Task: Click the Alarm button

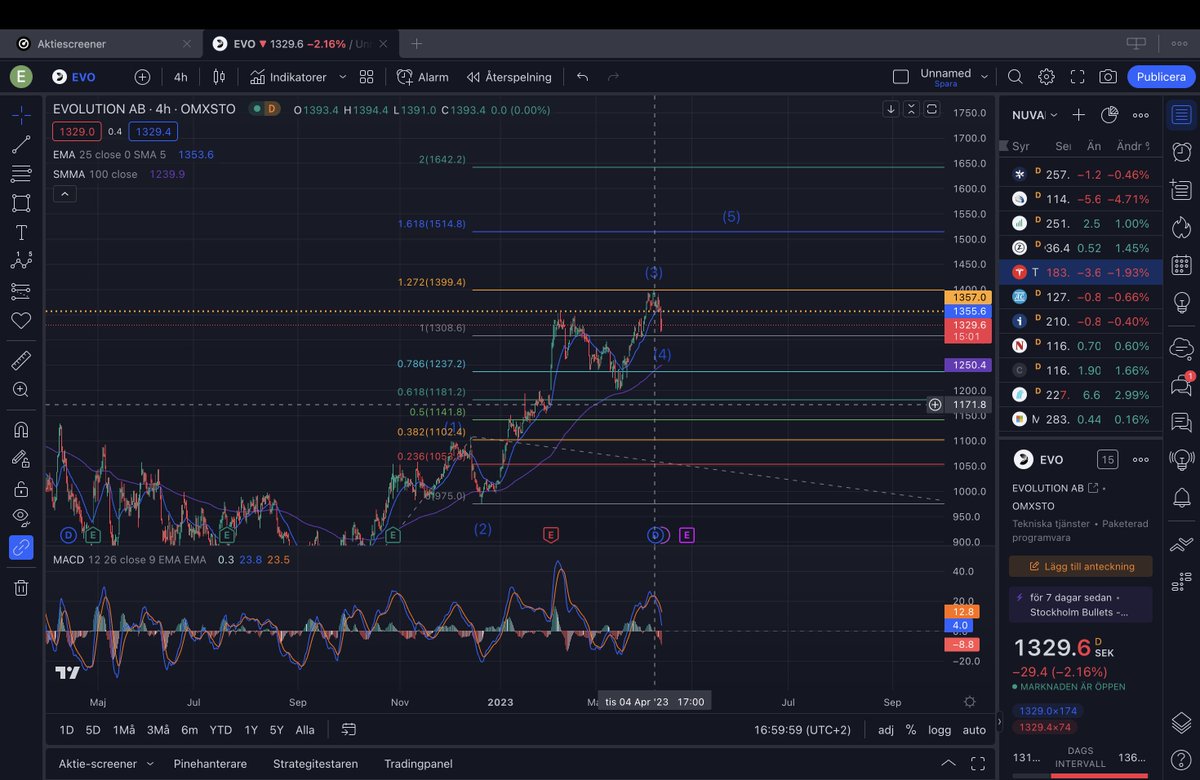Action: pos(422,77)
